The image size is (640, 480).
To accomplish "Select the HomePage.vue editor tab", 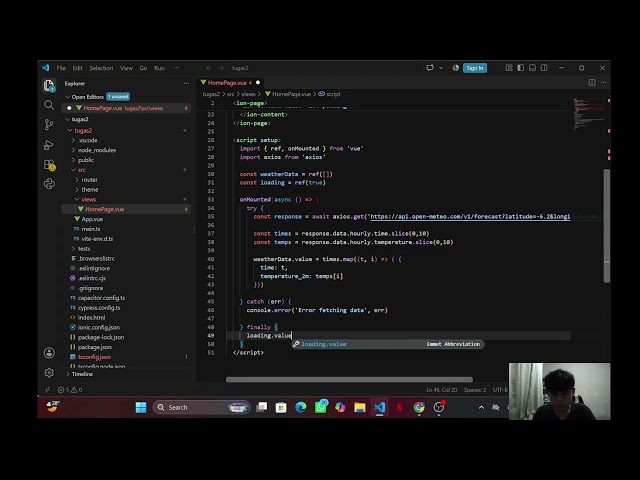I will (230, 83).
